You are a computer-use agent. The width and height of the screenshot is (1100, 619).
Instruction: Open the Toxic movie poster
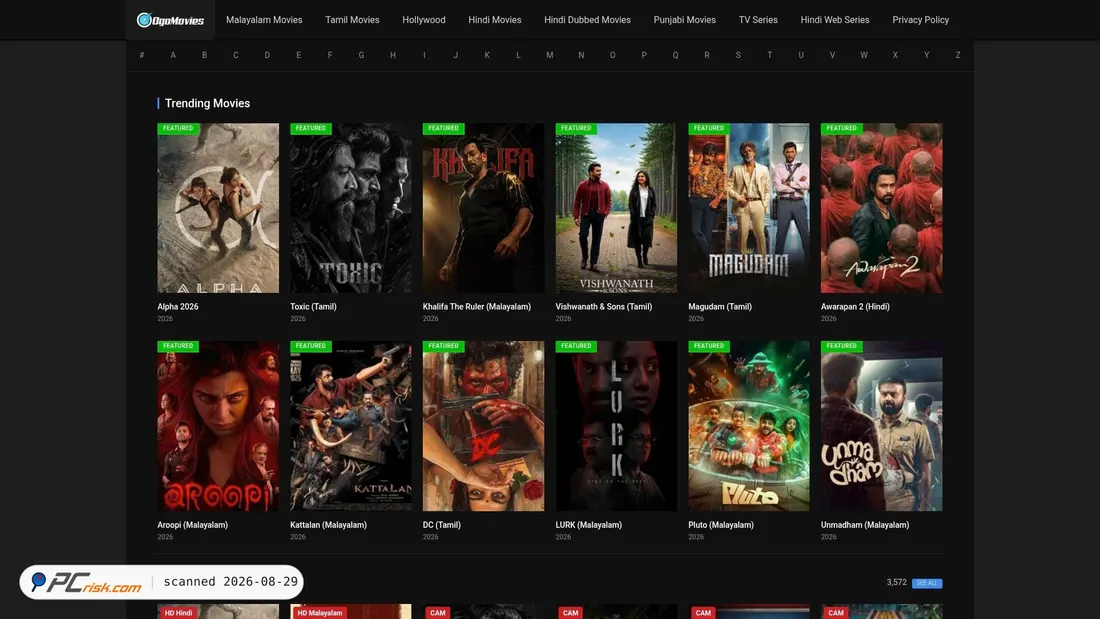coord(351,208)
